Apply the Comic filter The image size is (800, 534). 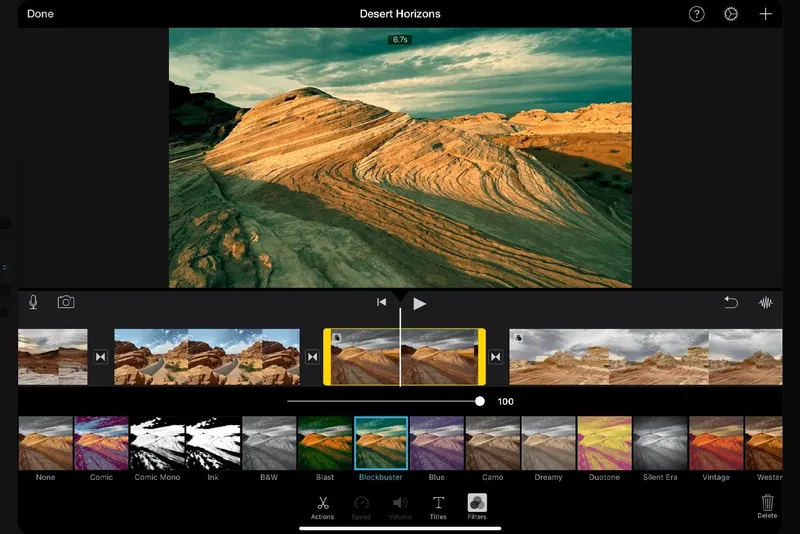coord(101,443)
